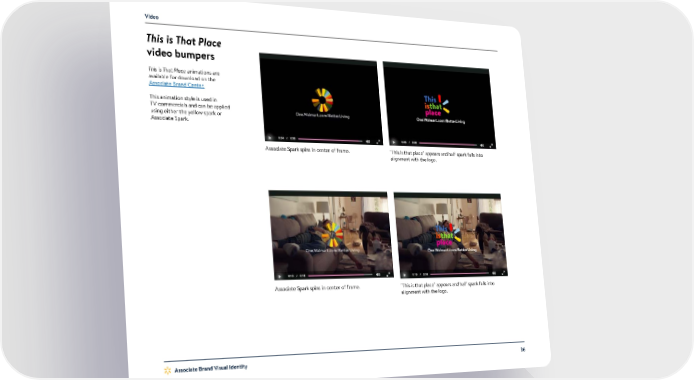Click the 'This animation style is used' paragraph
This screenshot has width=694, height=380.
click(x=190, y=107)
